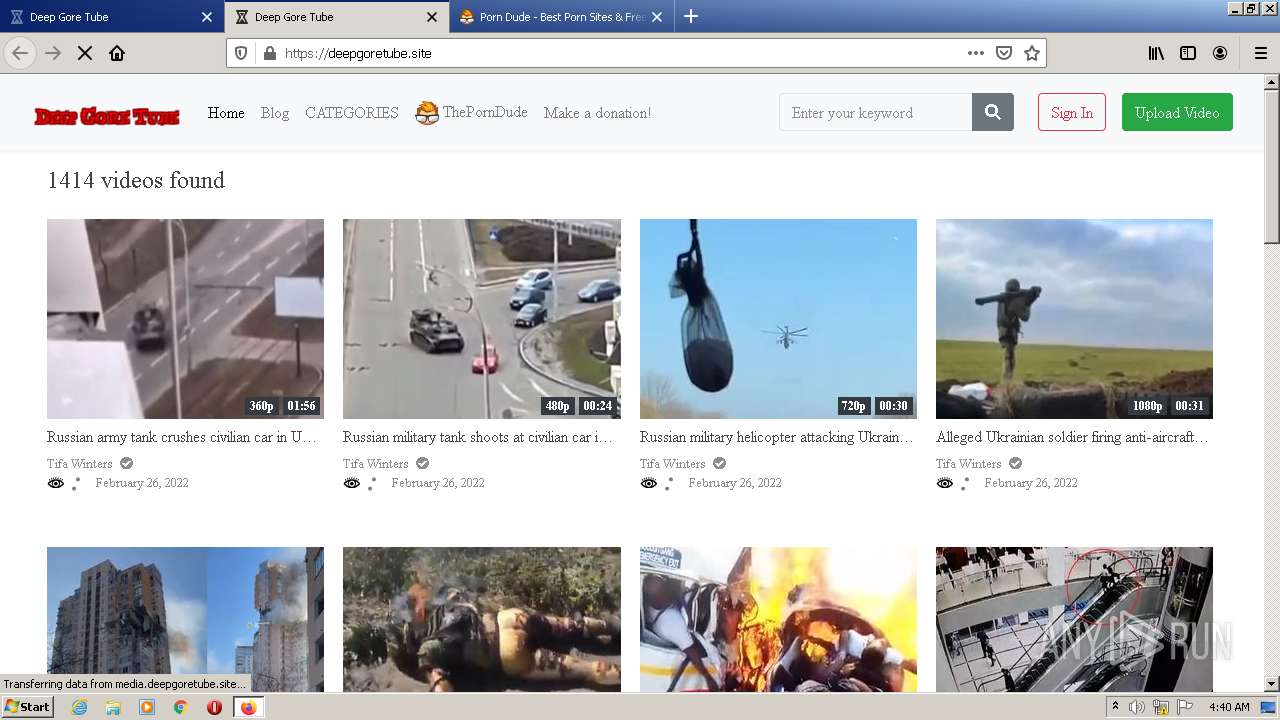The image size is (1280, 720).
Task: Close the active Deep Gore Tube tab
Action: [x=432, y=17]
